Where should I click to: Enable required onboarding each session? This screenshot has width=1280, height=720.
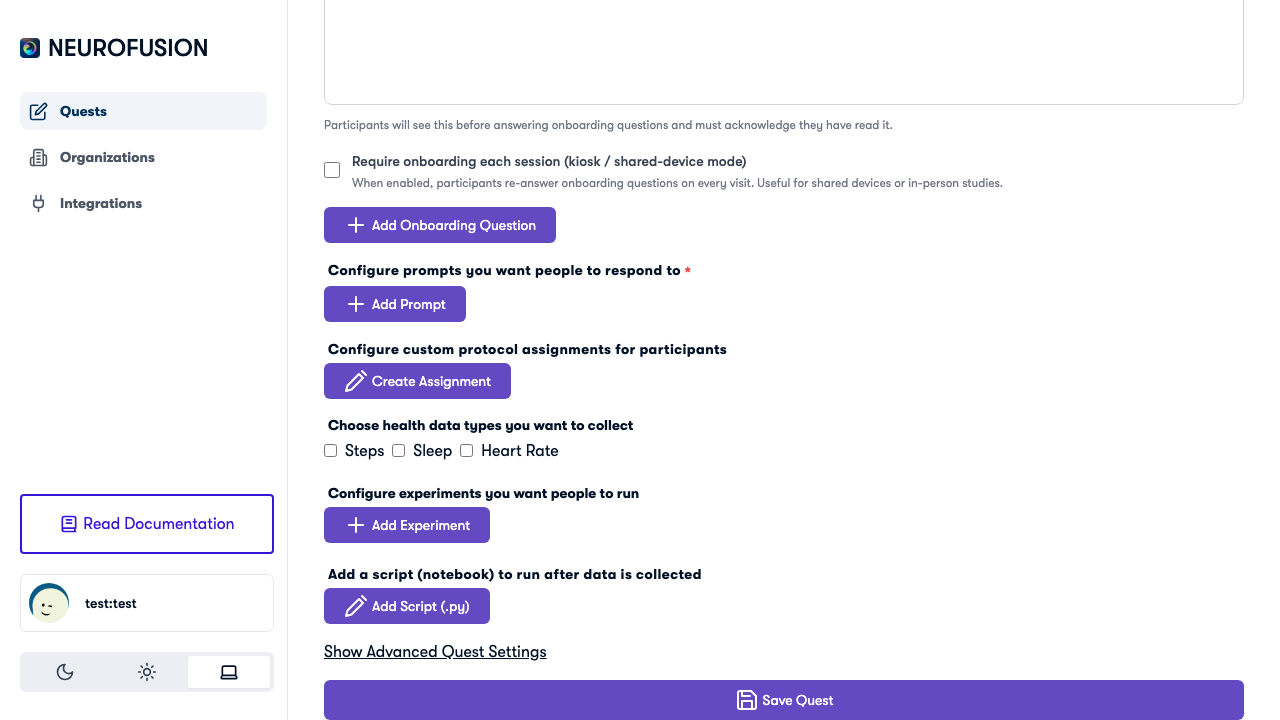point(331,170)
